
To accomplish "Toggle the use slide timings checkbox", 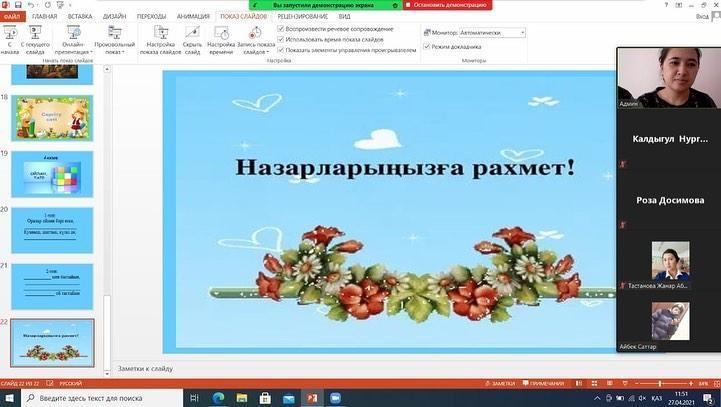I will 281,39.
